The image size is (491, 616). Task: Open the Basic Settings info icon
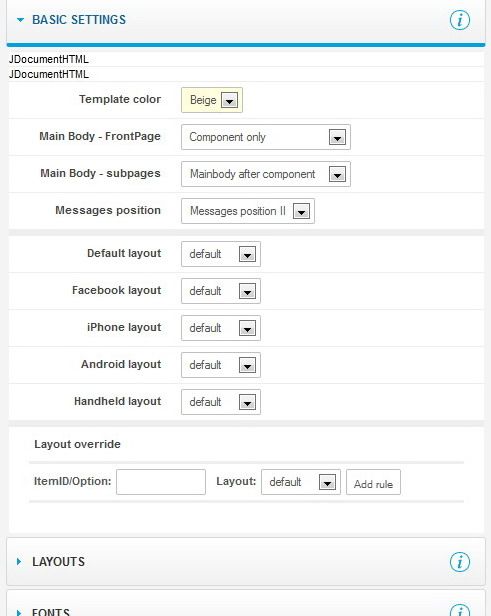pyautogui.click(x=460, y=20)
